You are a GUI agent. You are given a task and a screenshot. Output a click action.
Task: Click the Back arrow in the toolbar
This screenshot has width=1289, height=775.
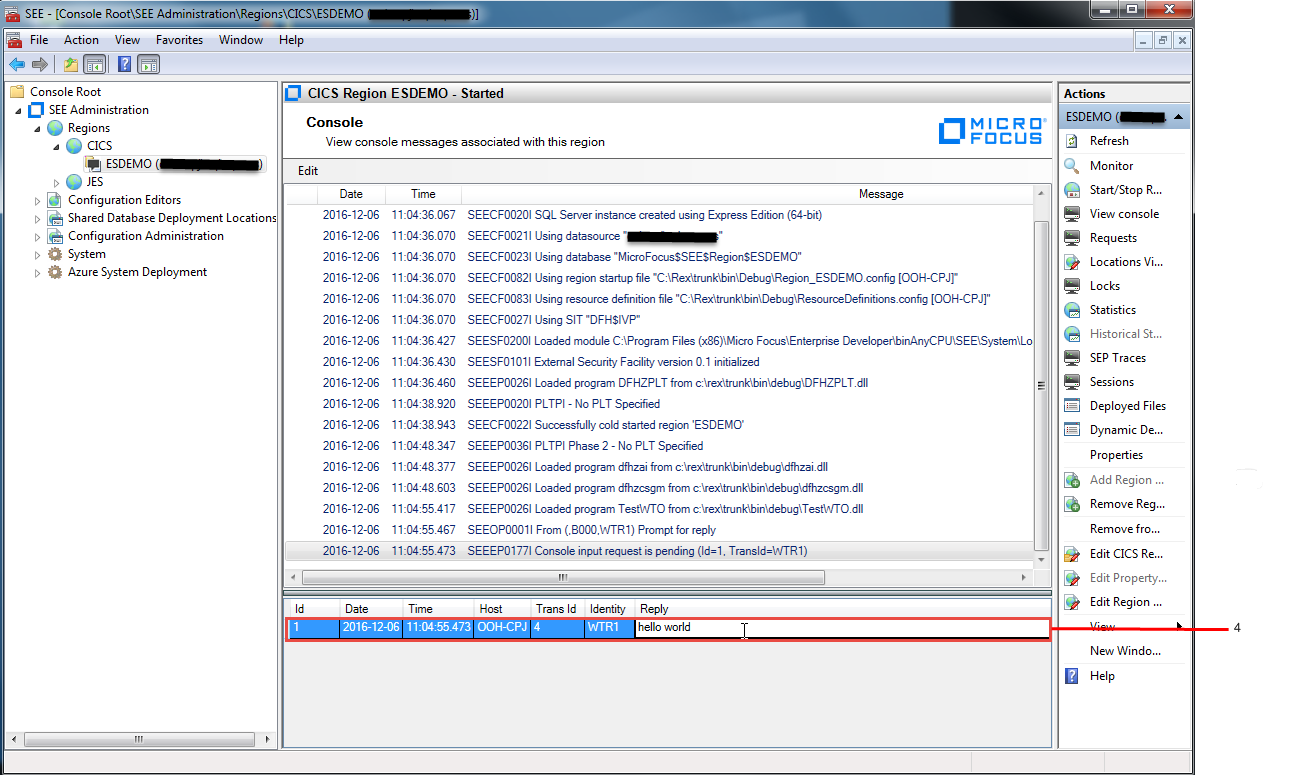coord(17,65)
